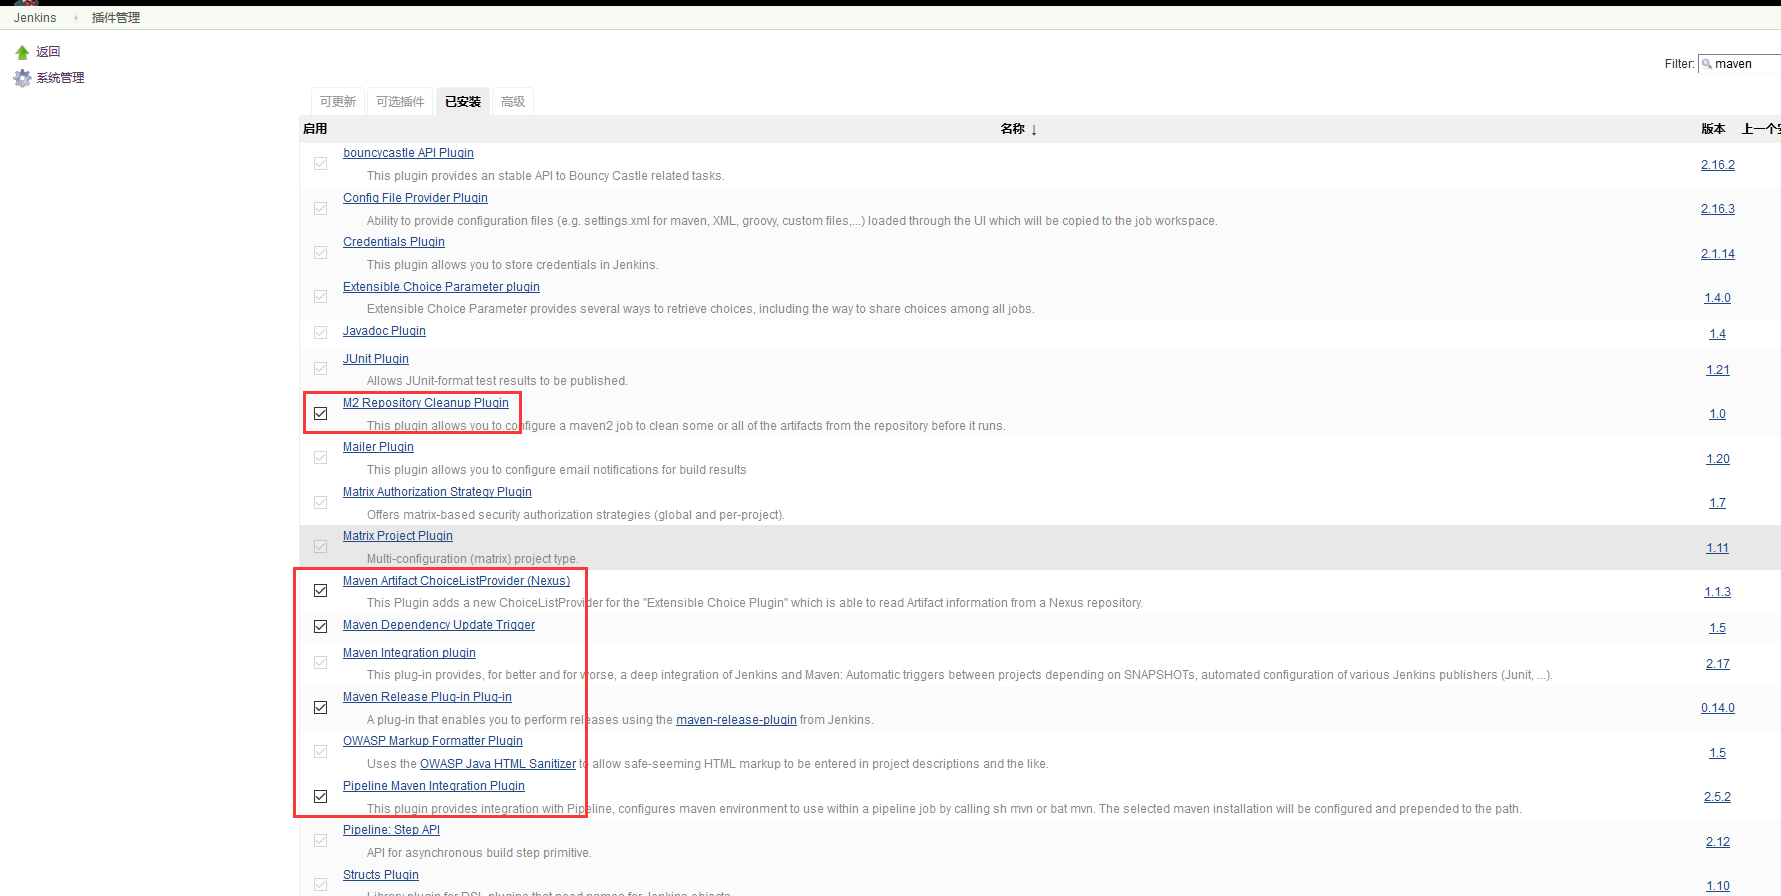The image size is (1781, 896).
Task: Click version 1.1.3 link
Action: pyautogui.click(x=1718, y=592)
